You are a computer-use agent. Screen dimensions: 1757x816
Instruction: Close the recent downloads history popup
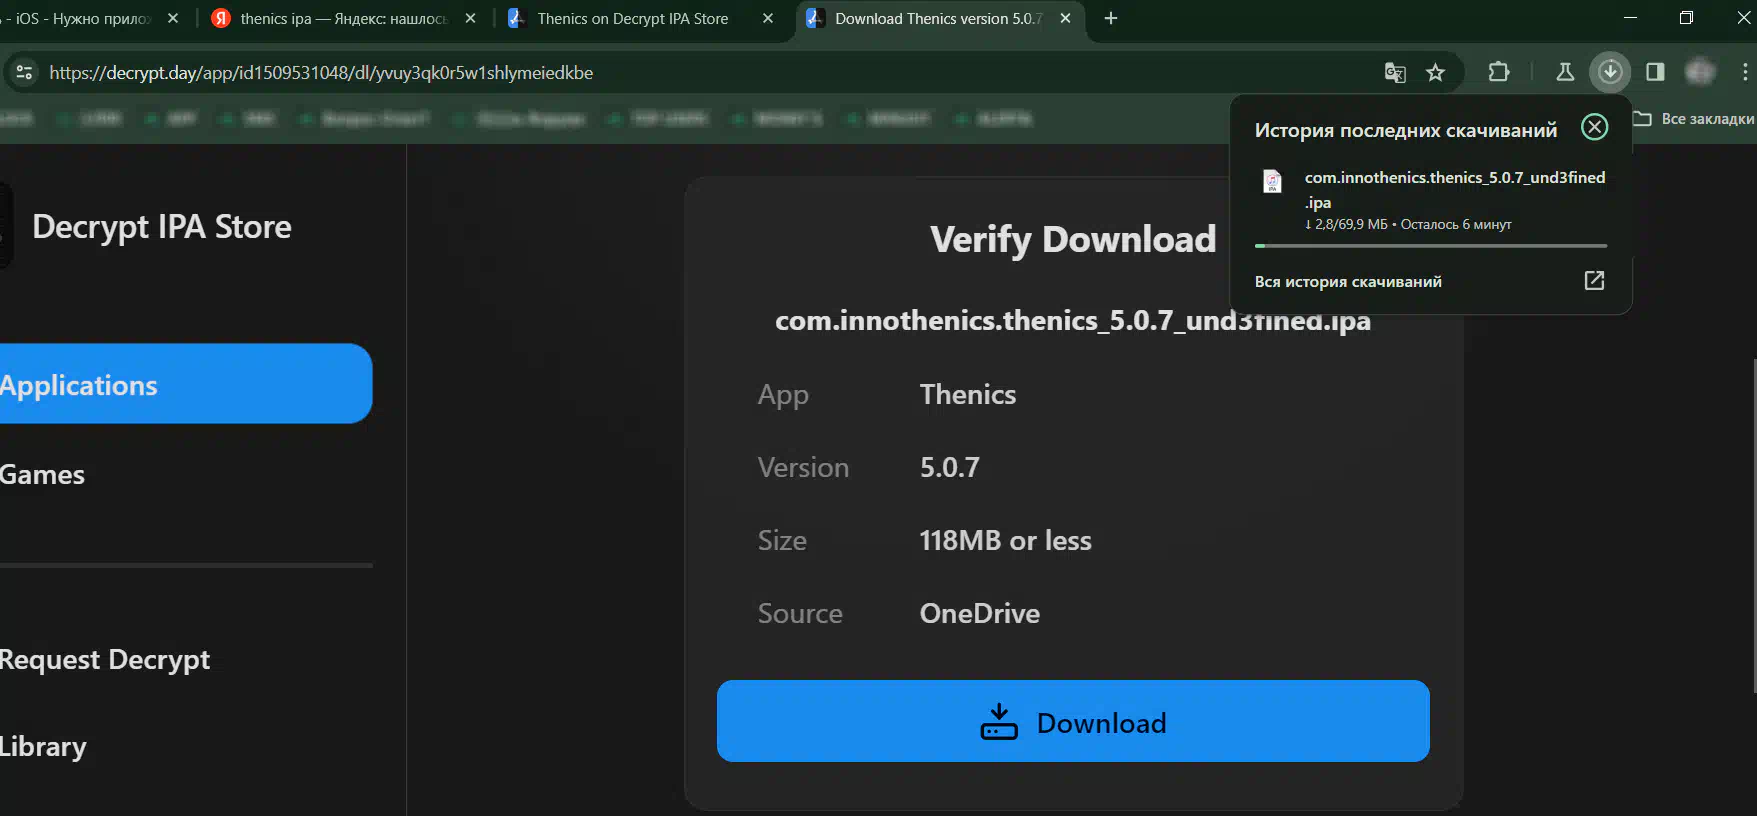[x=1594, y=127]
